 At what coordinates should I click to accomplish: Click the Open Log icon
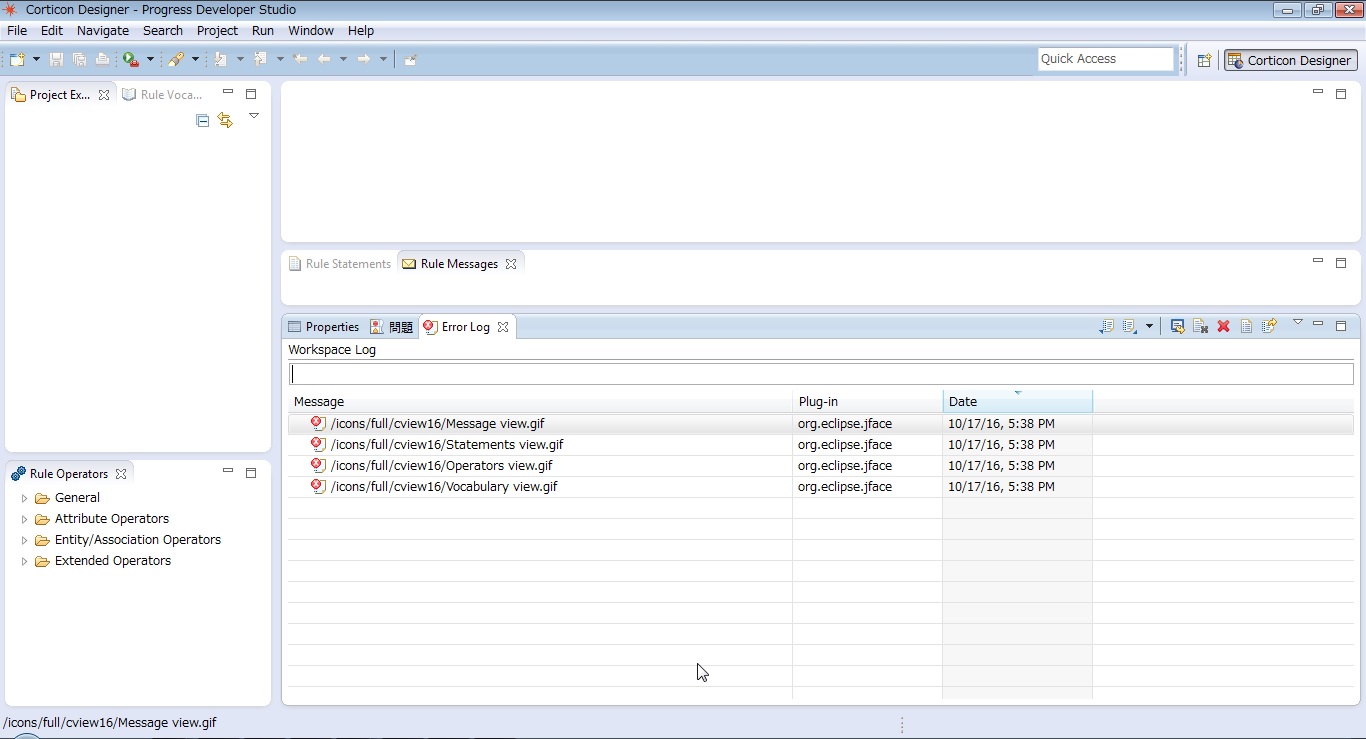point(1246,326)
